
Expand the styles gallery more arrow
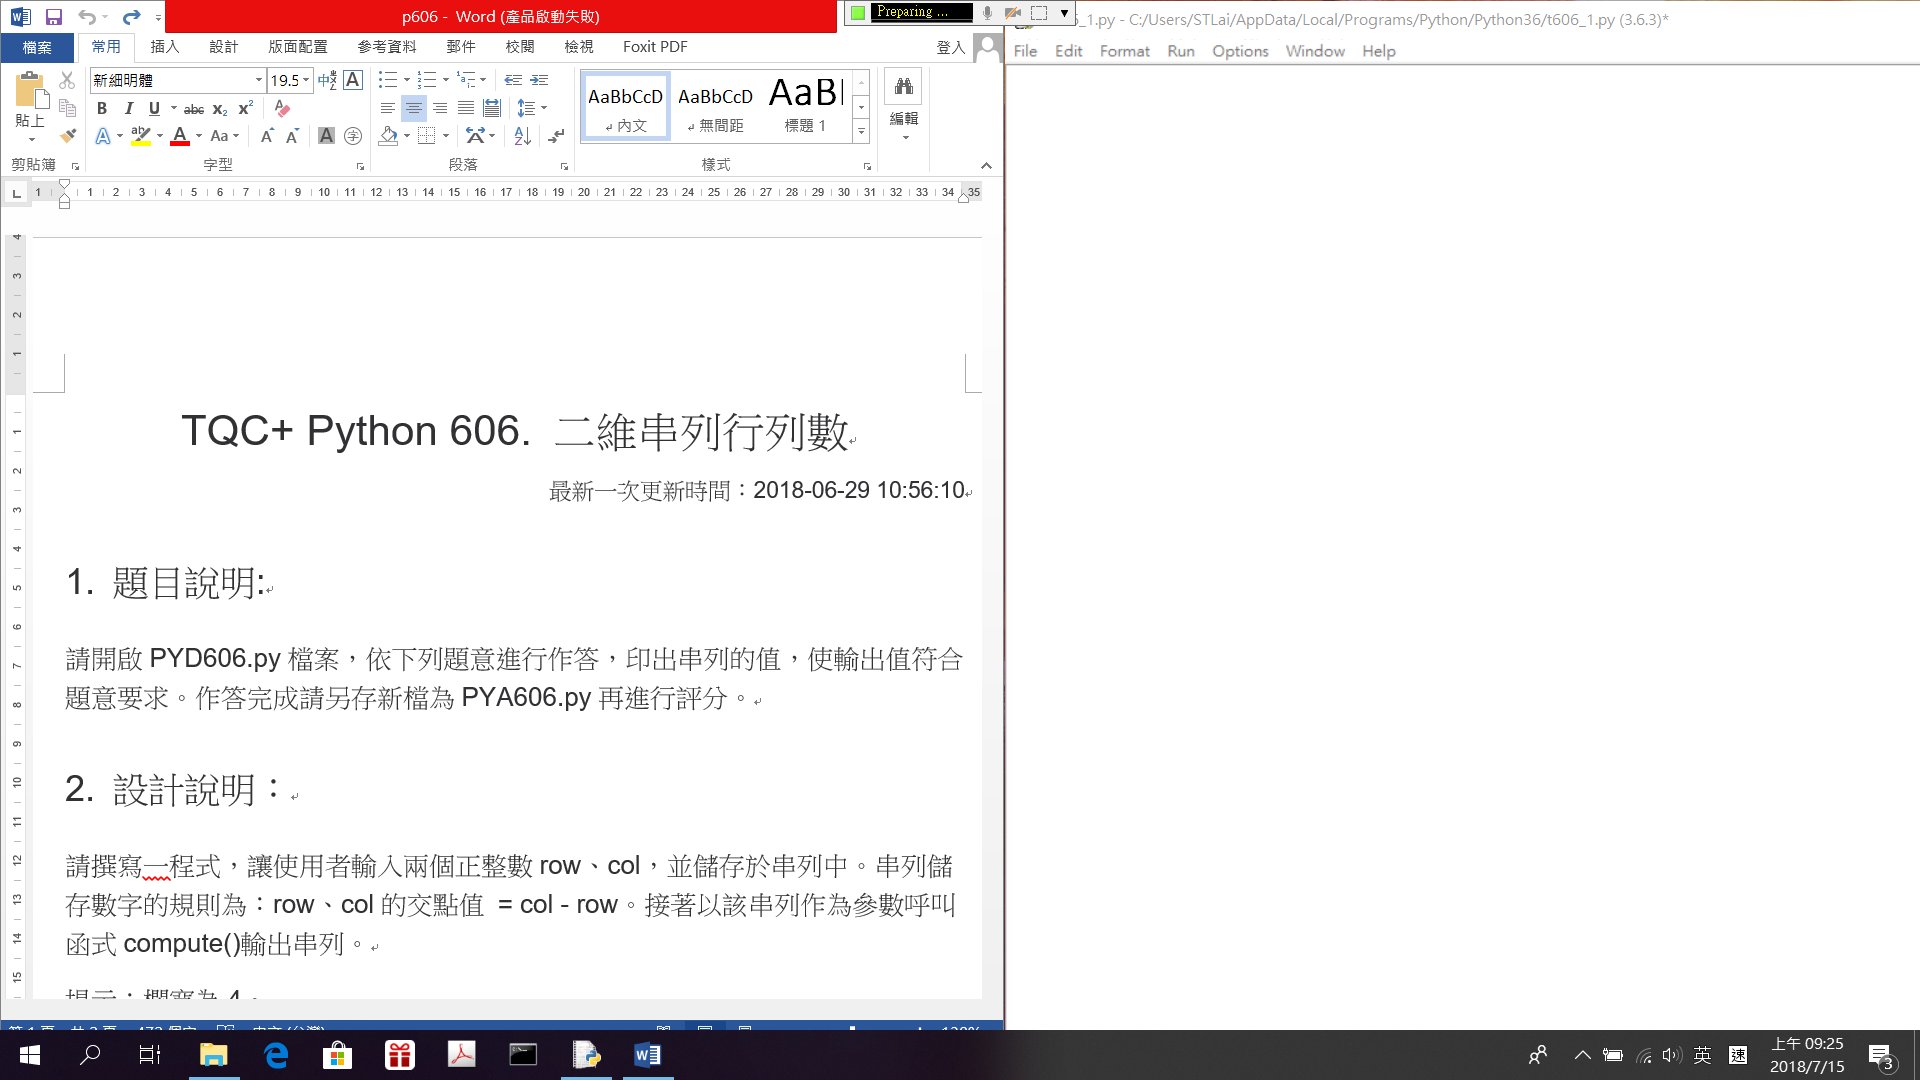pos(861,131)
